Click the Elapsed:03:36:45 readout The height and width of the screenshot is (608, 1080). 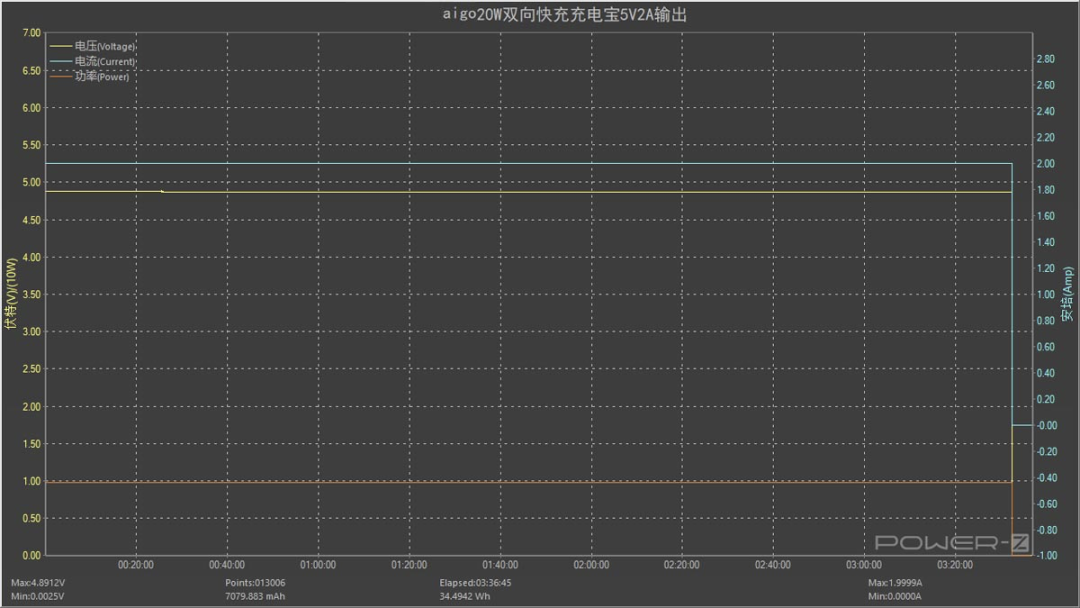pyautogui.click(x=475, y=583)
